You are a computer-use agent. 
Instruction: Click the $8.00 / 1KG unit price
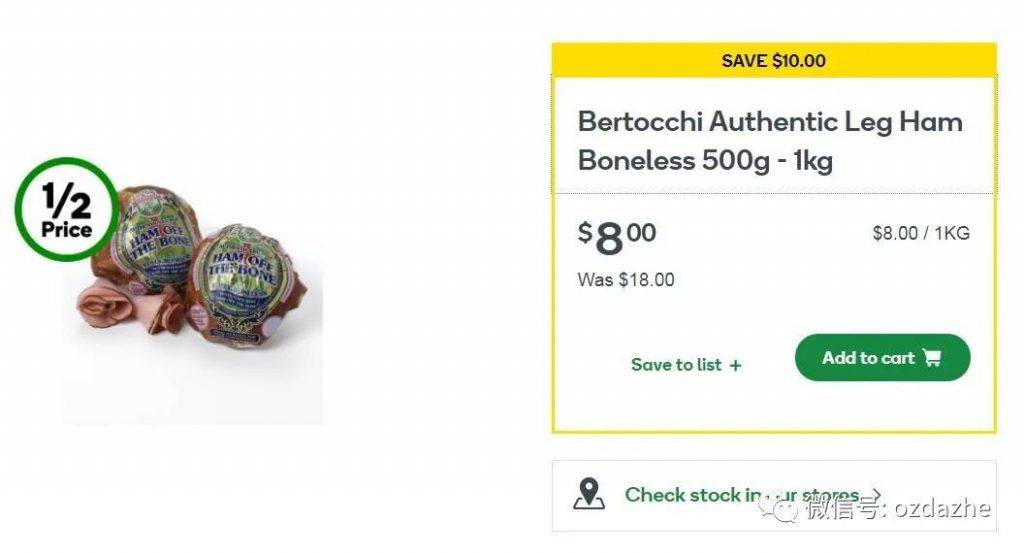click(921, 233)
